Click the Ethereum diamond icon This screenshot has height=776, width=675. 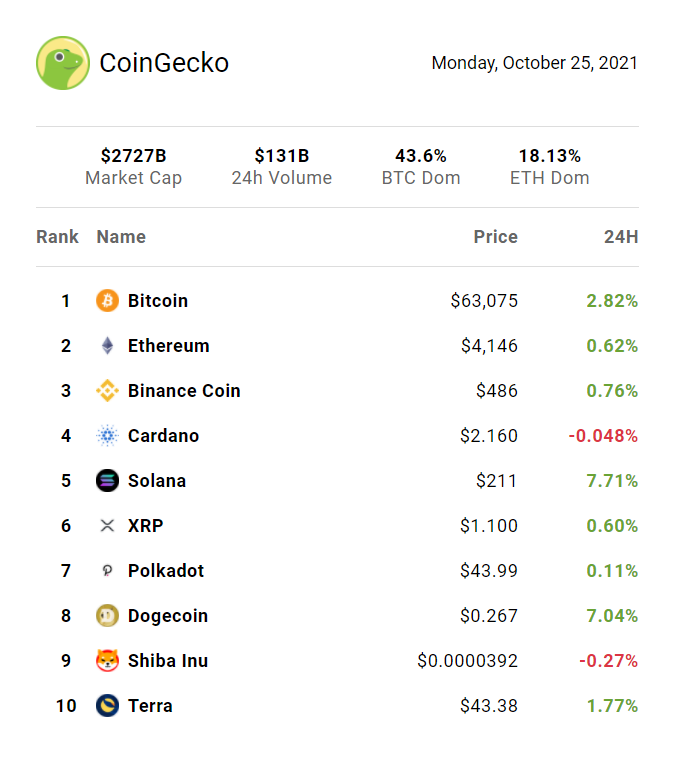point(107,346)
